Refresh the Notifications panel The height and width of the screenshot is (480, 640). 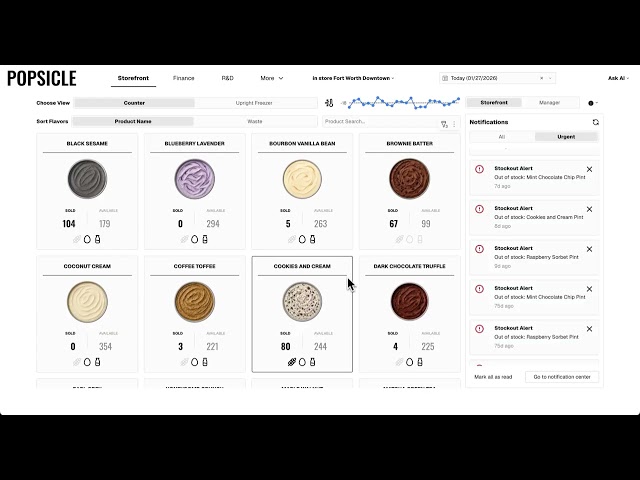click(596, 122)
